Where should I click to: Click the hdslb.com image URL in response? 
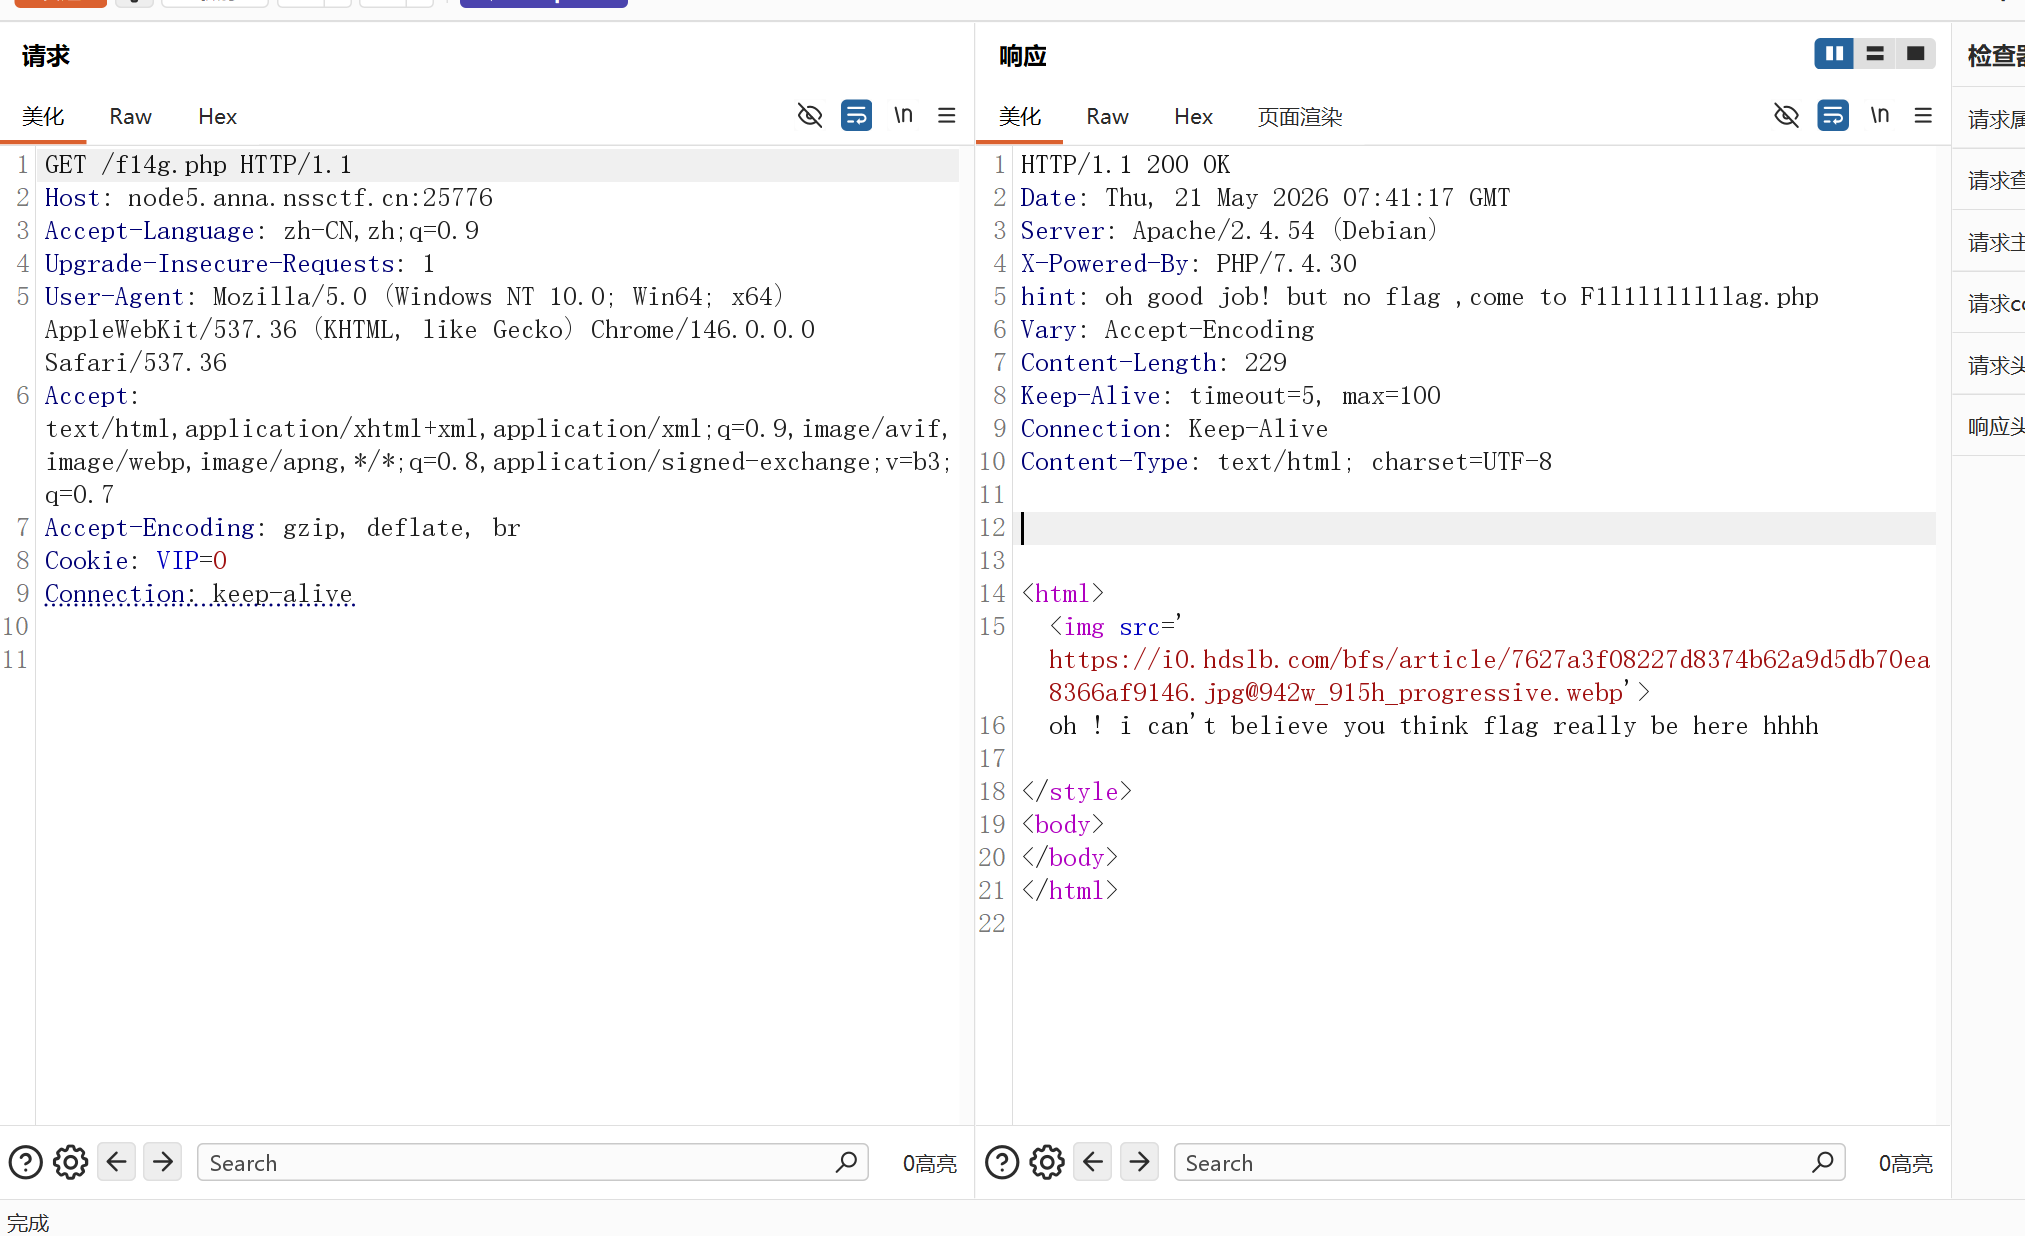pos(1489,676)
